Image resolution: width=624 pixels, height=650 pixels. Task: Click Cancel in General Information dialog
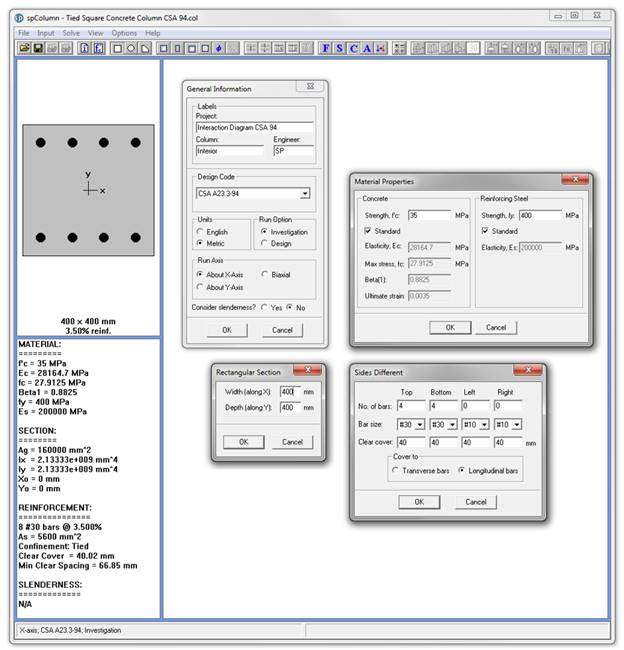282,330
